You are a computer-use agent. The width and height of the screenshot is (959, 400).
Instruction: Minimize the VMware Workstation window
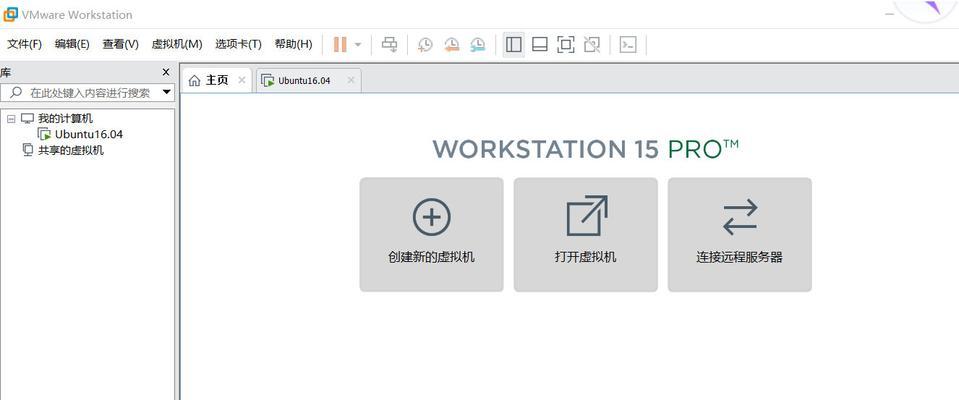coord(890,14)
